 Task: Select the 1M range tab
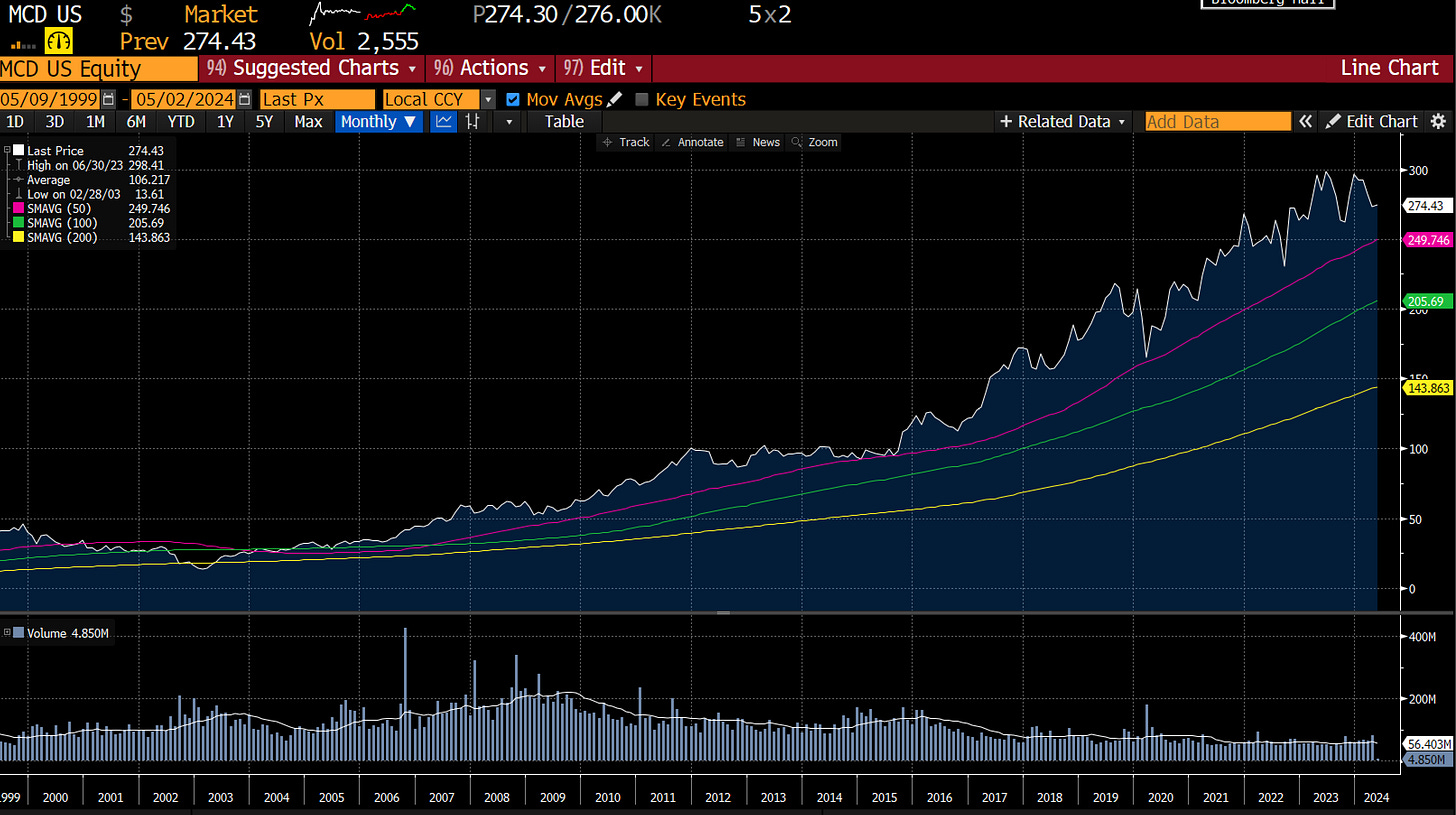click(95, 121)
